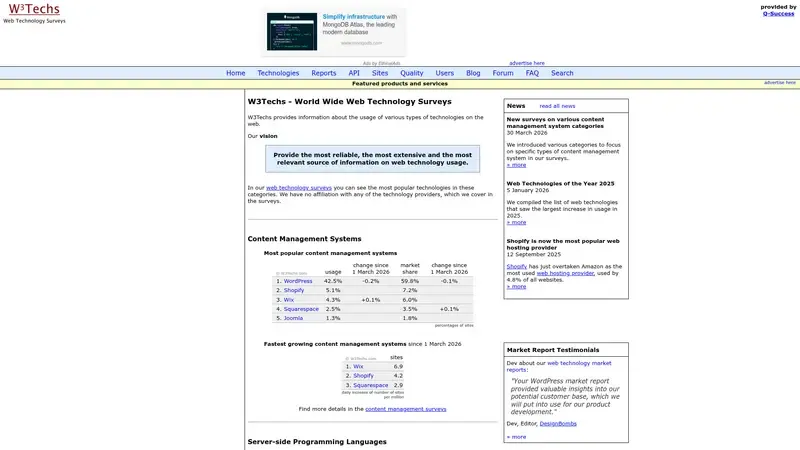This screenshot has width=800, height=450.
Task: Click Wix market share value 6.0%
Action: [410, 300]
